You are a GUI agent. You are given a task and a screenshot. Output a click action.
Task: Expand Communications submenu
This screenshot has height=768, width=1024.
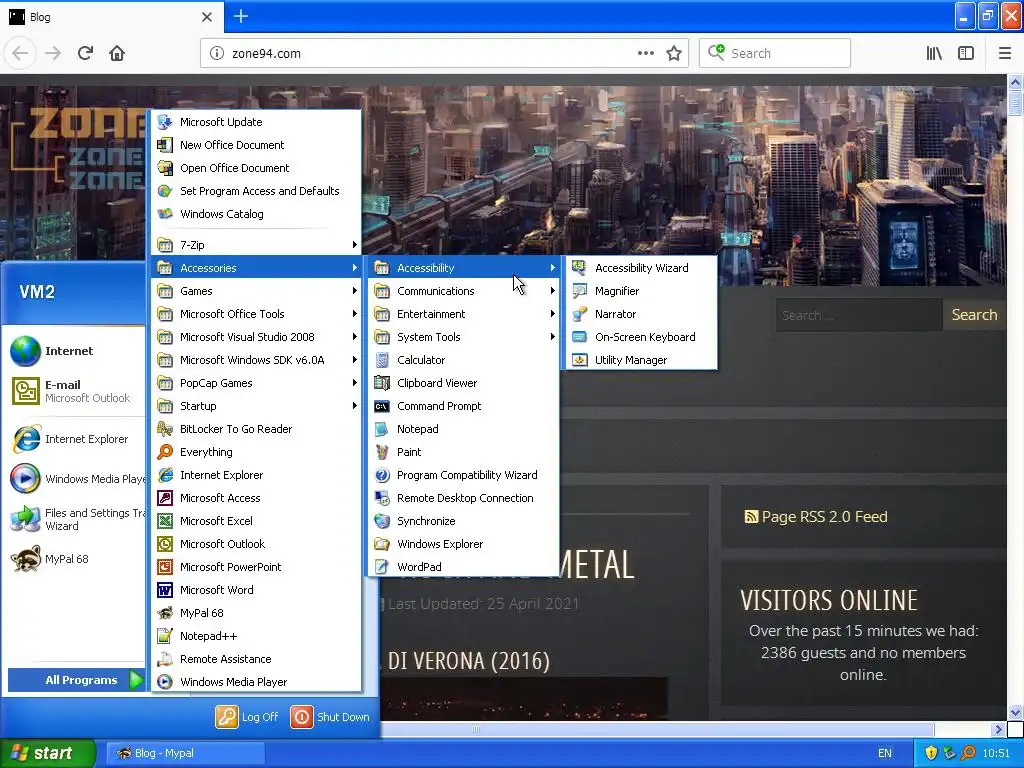(x=464, y=291)
